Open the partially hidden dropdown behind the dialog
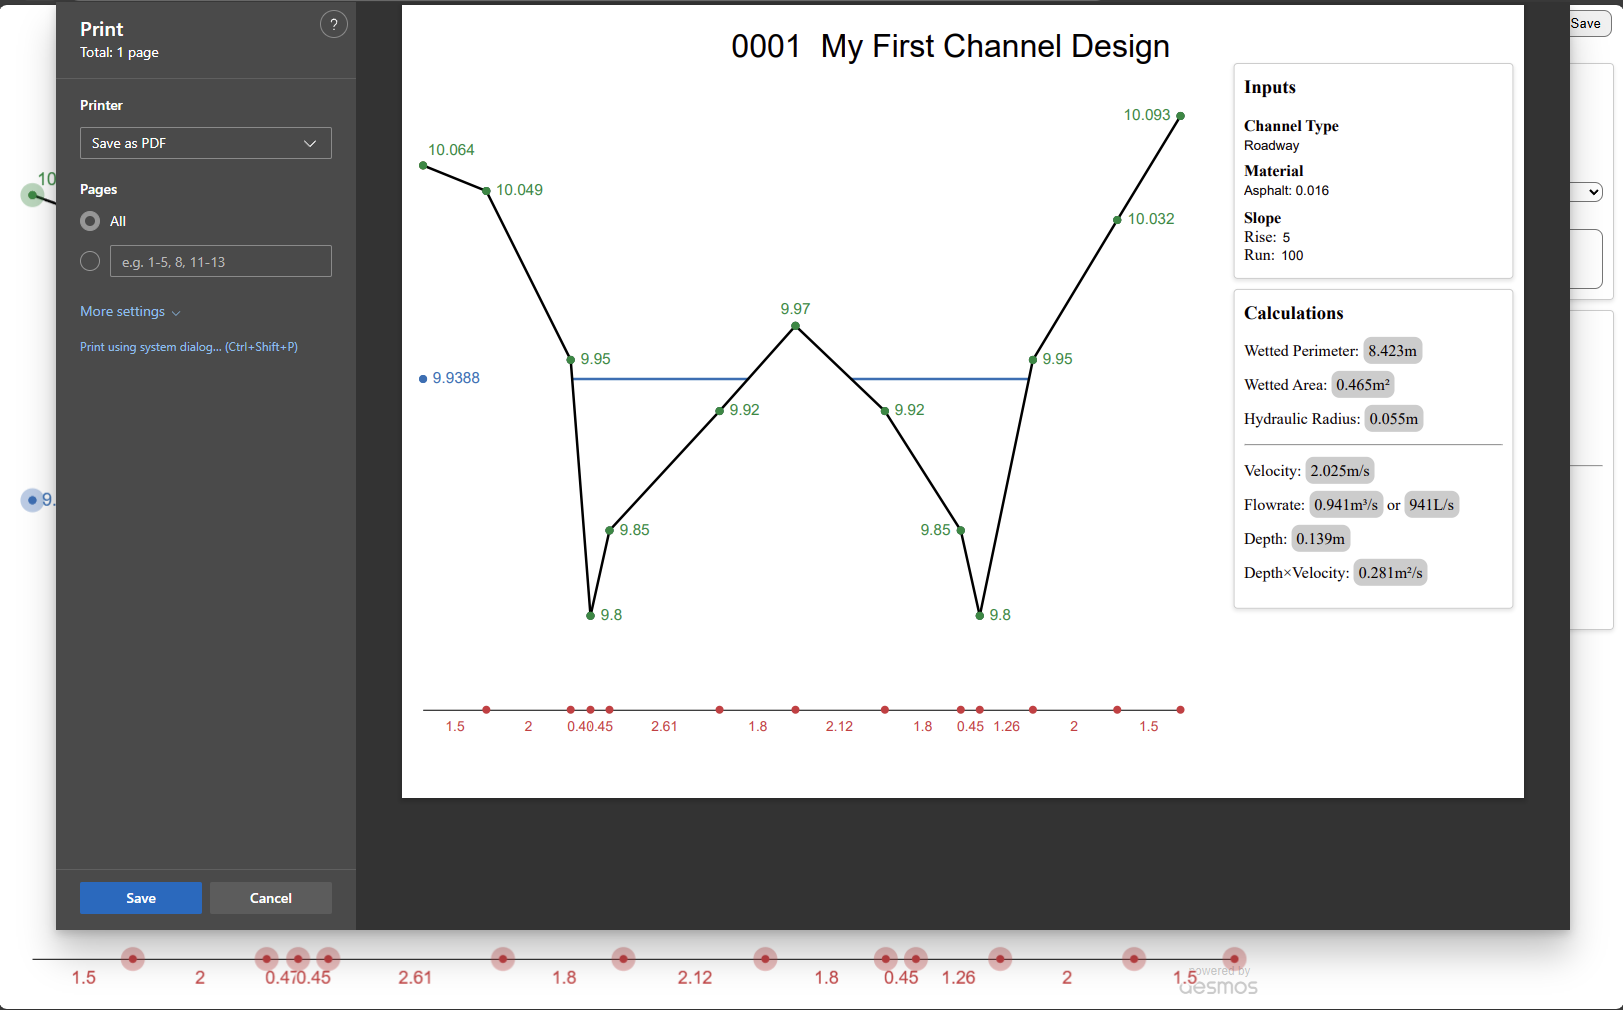The image size is (1623, 1010). pyautogui.click(x=1588, y=192)
